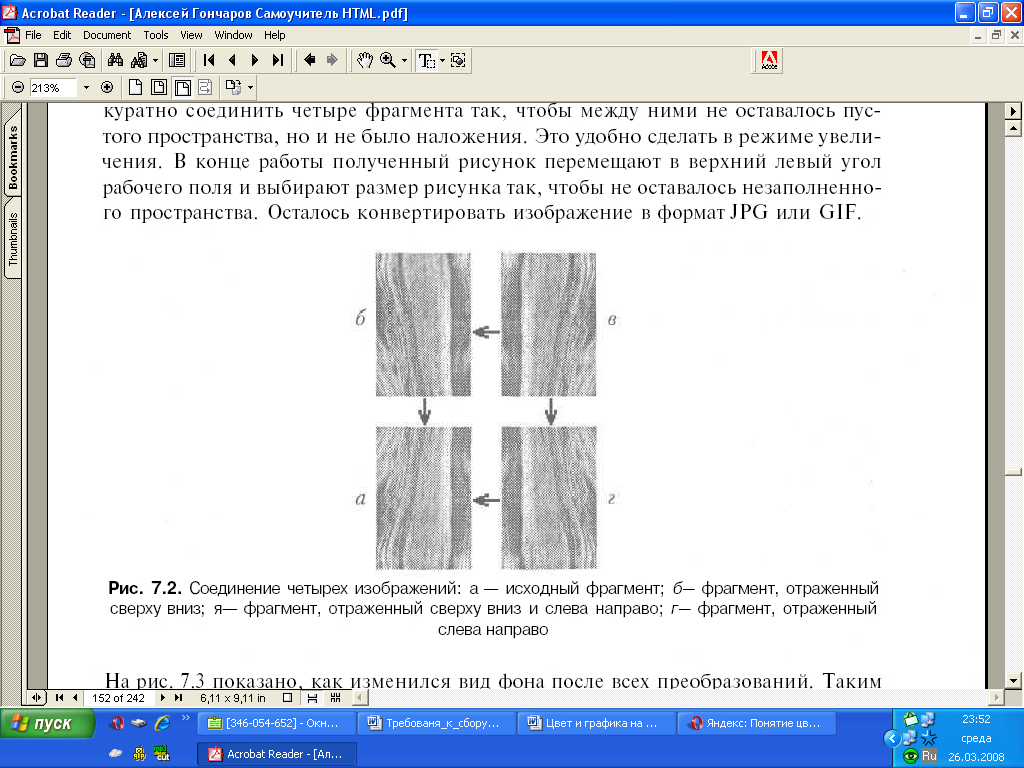Switch to Яндекс: Понятие цв Opera taskbar button

(x=757, y=724)
